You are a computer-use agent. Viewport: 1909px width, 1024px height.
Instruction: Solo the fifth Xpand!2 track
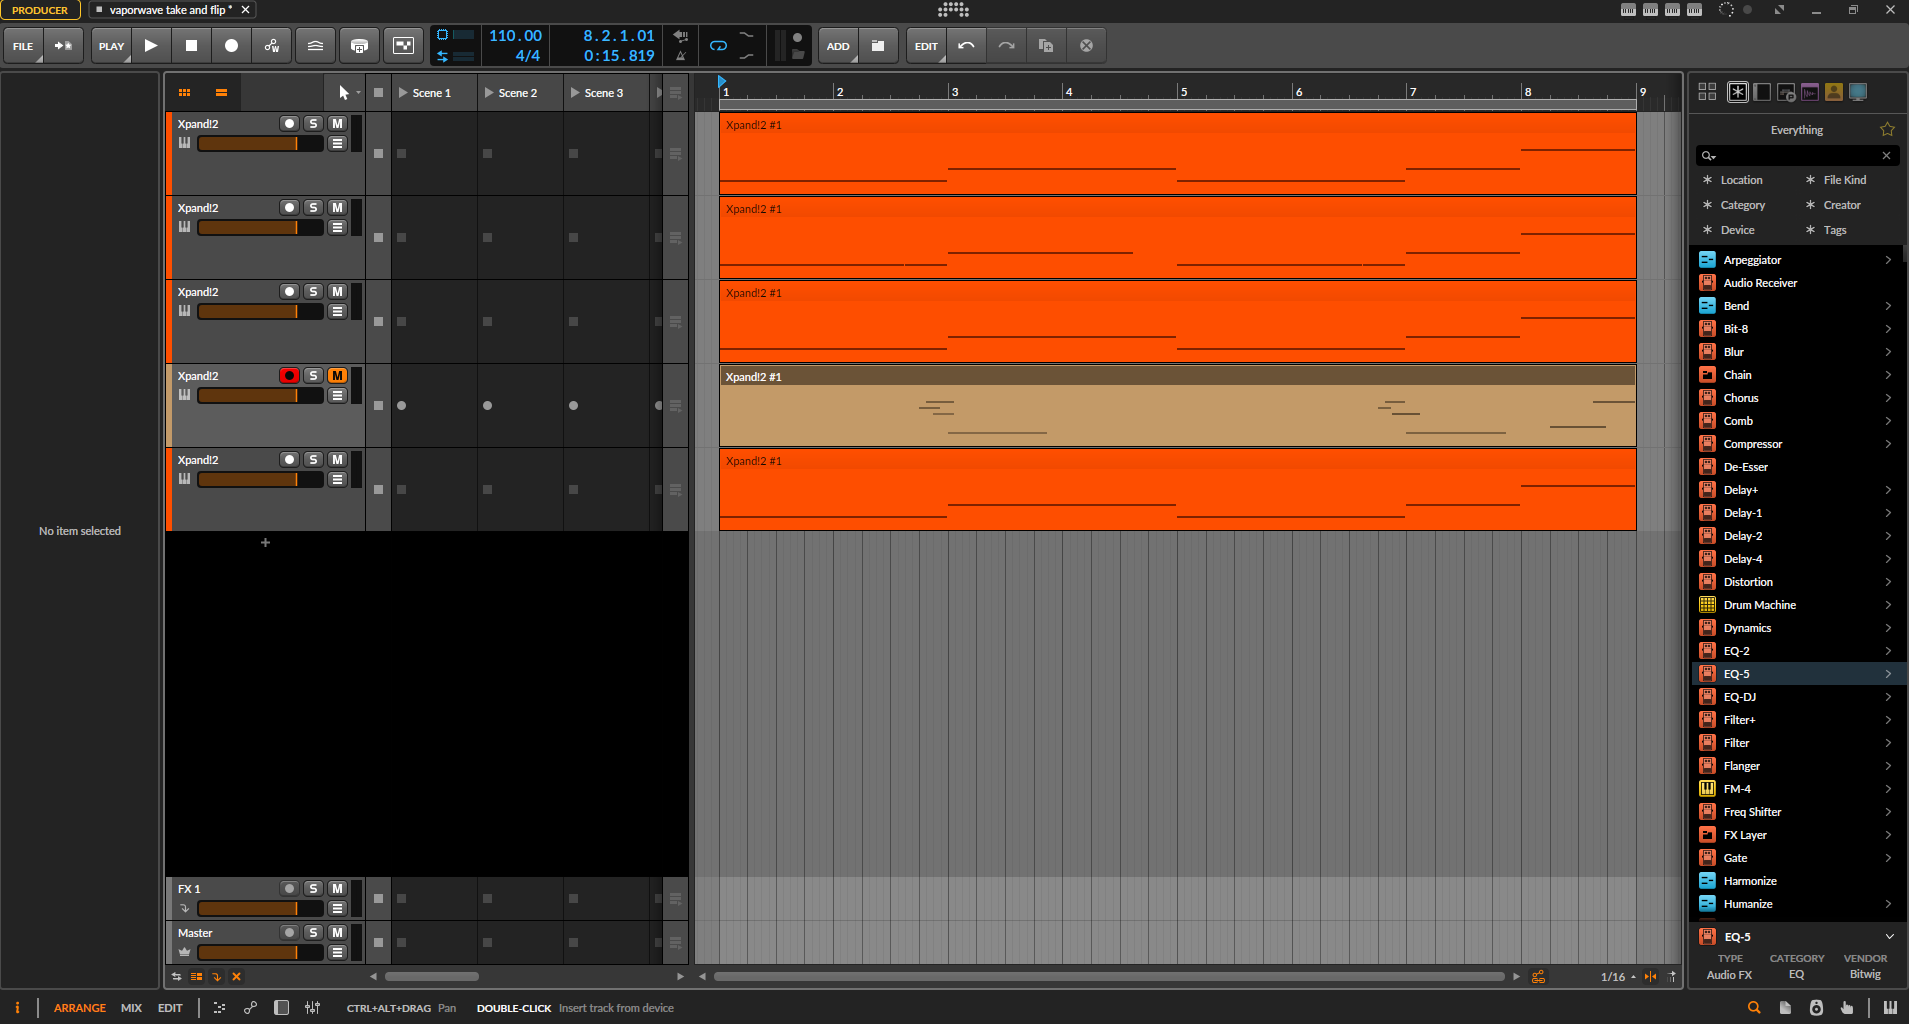[x=313, y=460]
